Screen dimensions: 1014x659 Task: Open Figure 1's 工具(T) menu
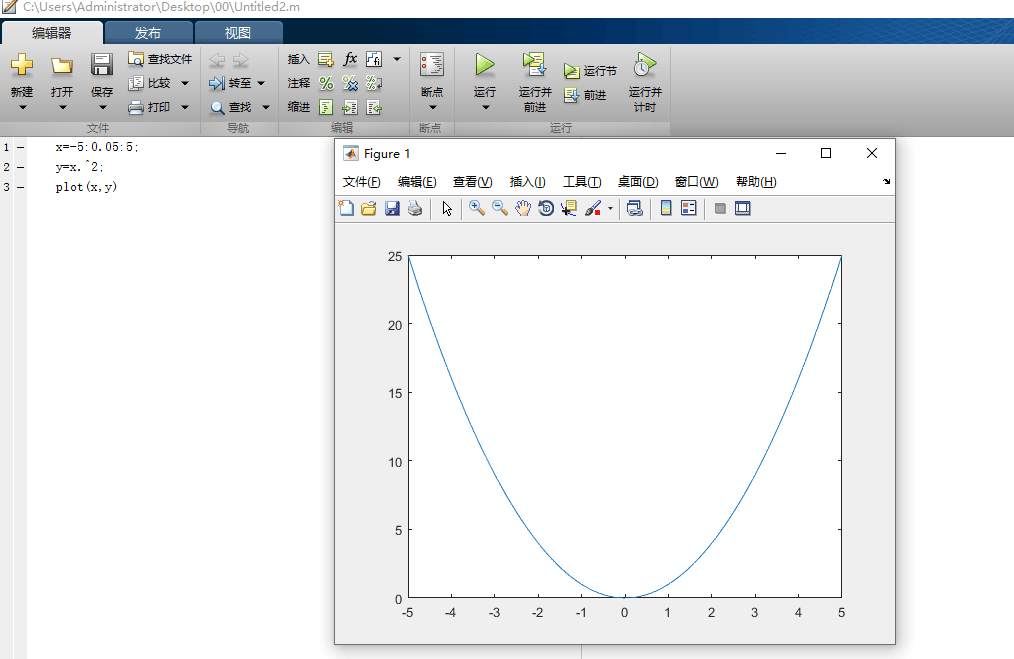pos(582,182)
